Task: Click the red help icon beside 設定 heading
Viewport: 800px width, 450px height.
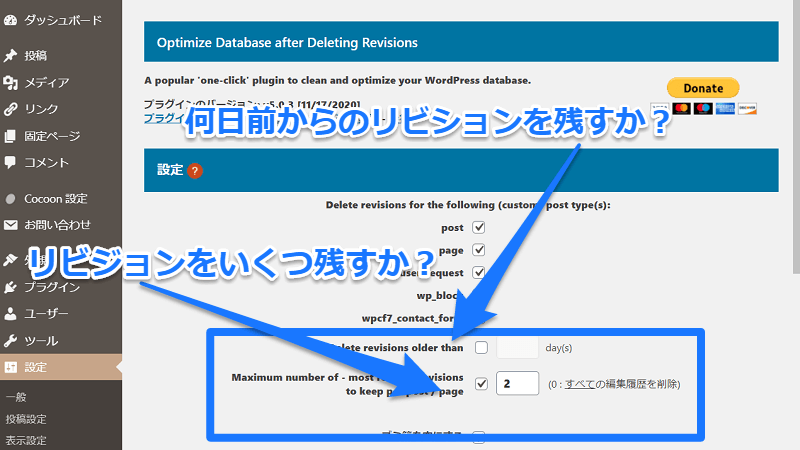Action: coord(195,171)
